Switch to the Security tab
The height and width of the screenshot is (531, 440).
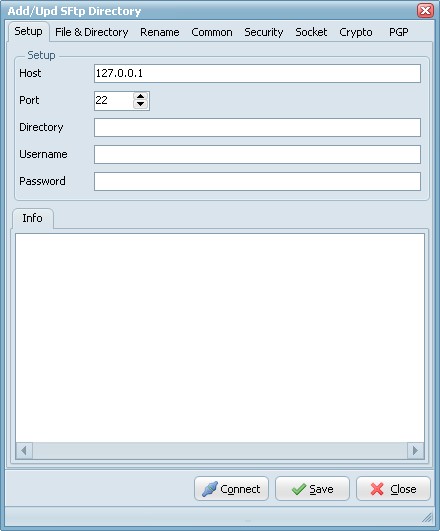(x=264, y=32)
